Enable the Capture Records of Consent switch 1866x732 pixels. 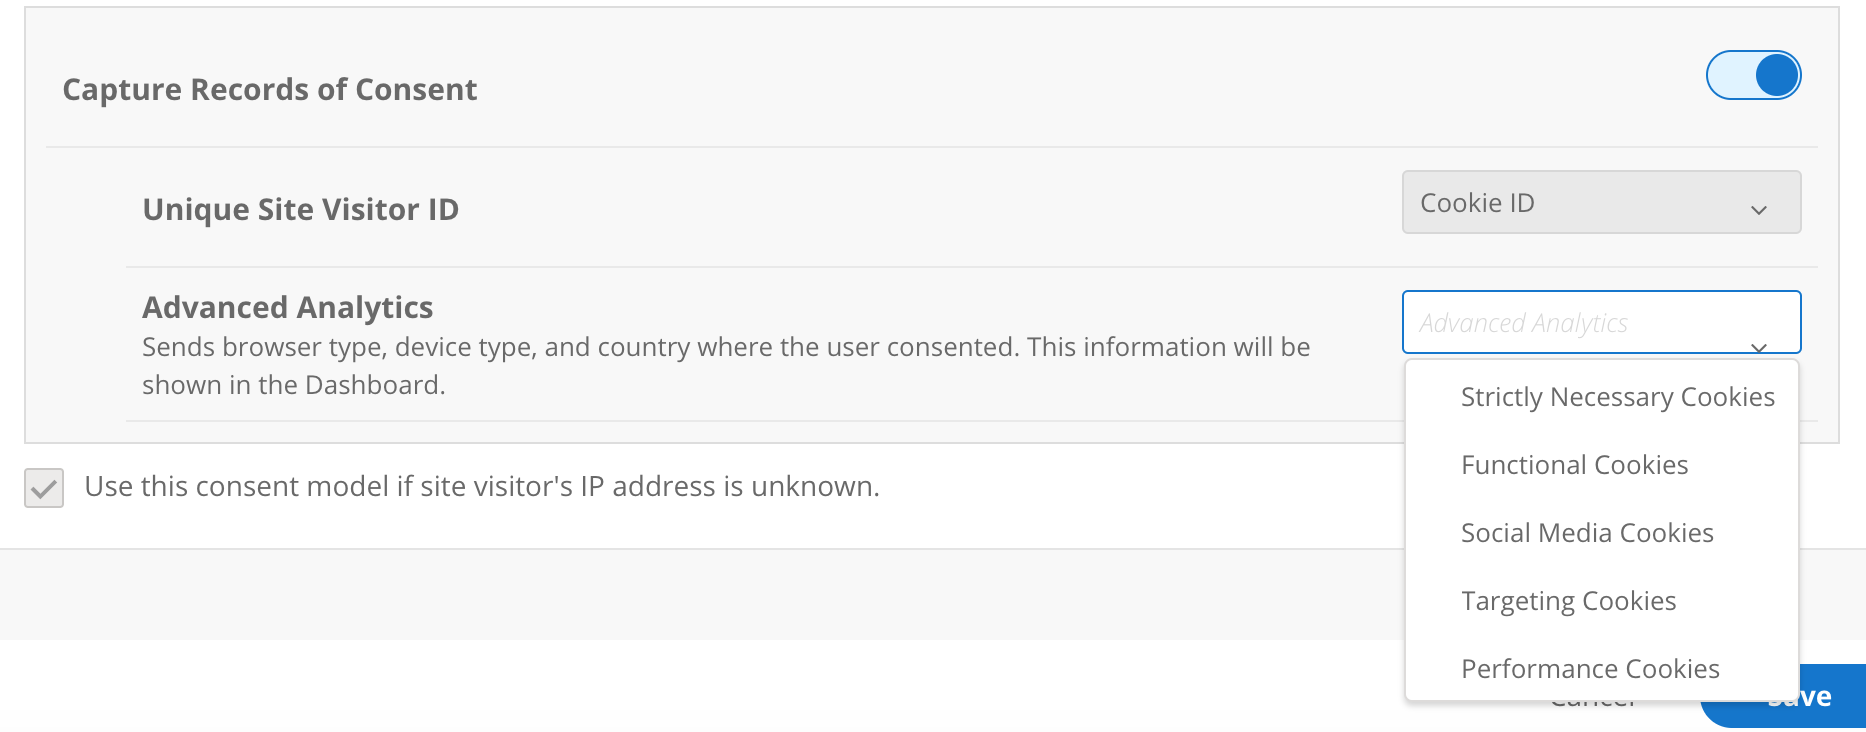point(1753,74)
